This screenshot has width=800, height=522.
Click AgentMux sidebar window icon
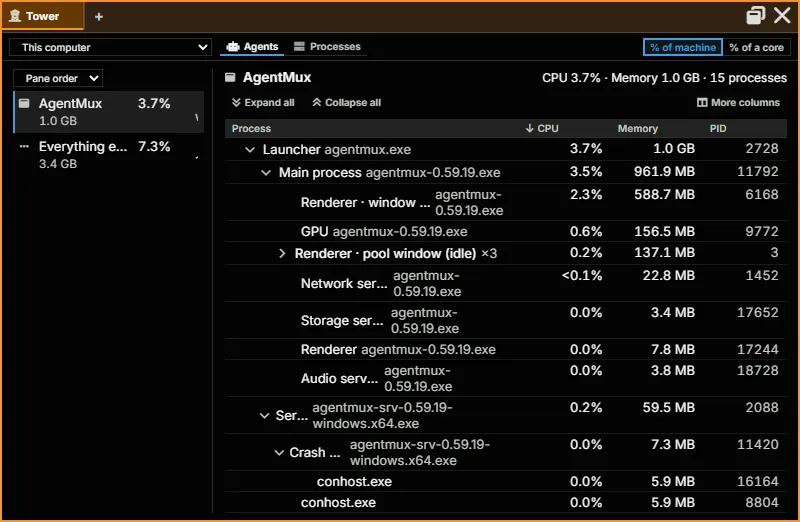24,104
